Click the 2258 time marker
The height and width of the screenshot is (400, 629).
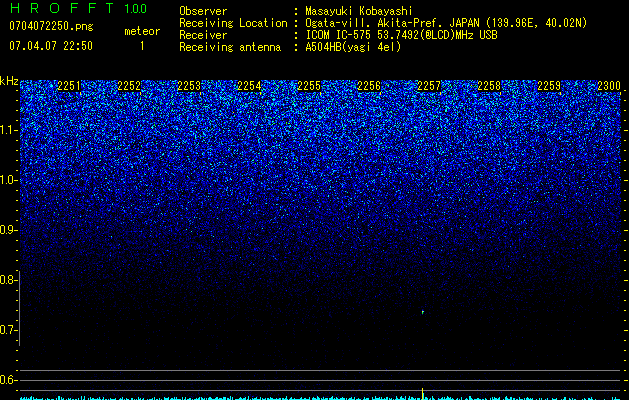[489, 86]
